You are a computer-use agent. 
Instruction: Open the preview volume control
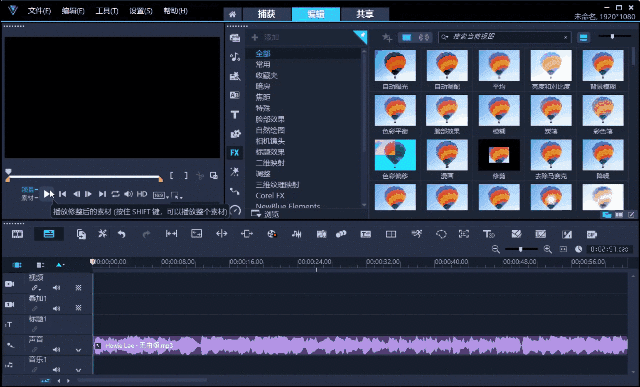coord(128,194)
